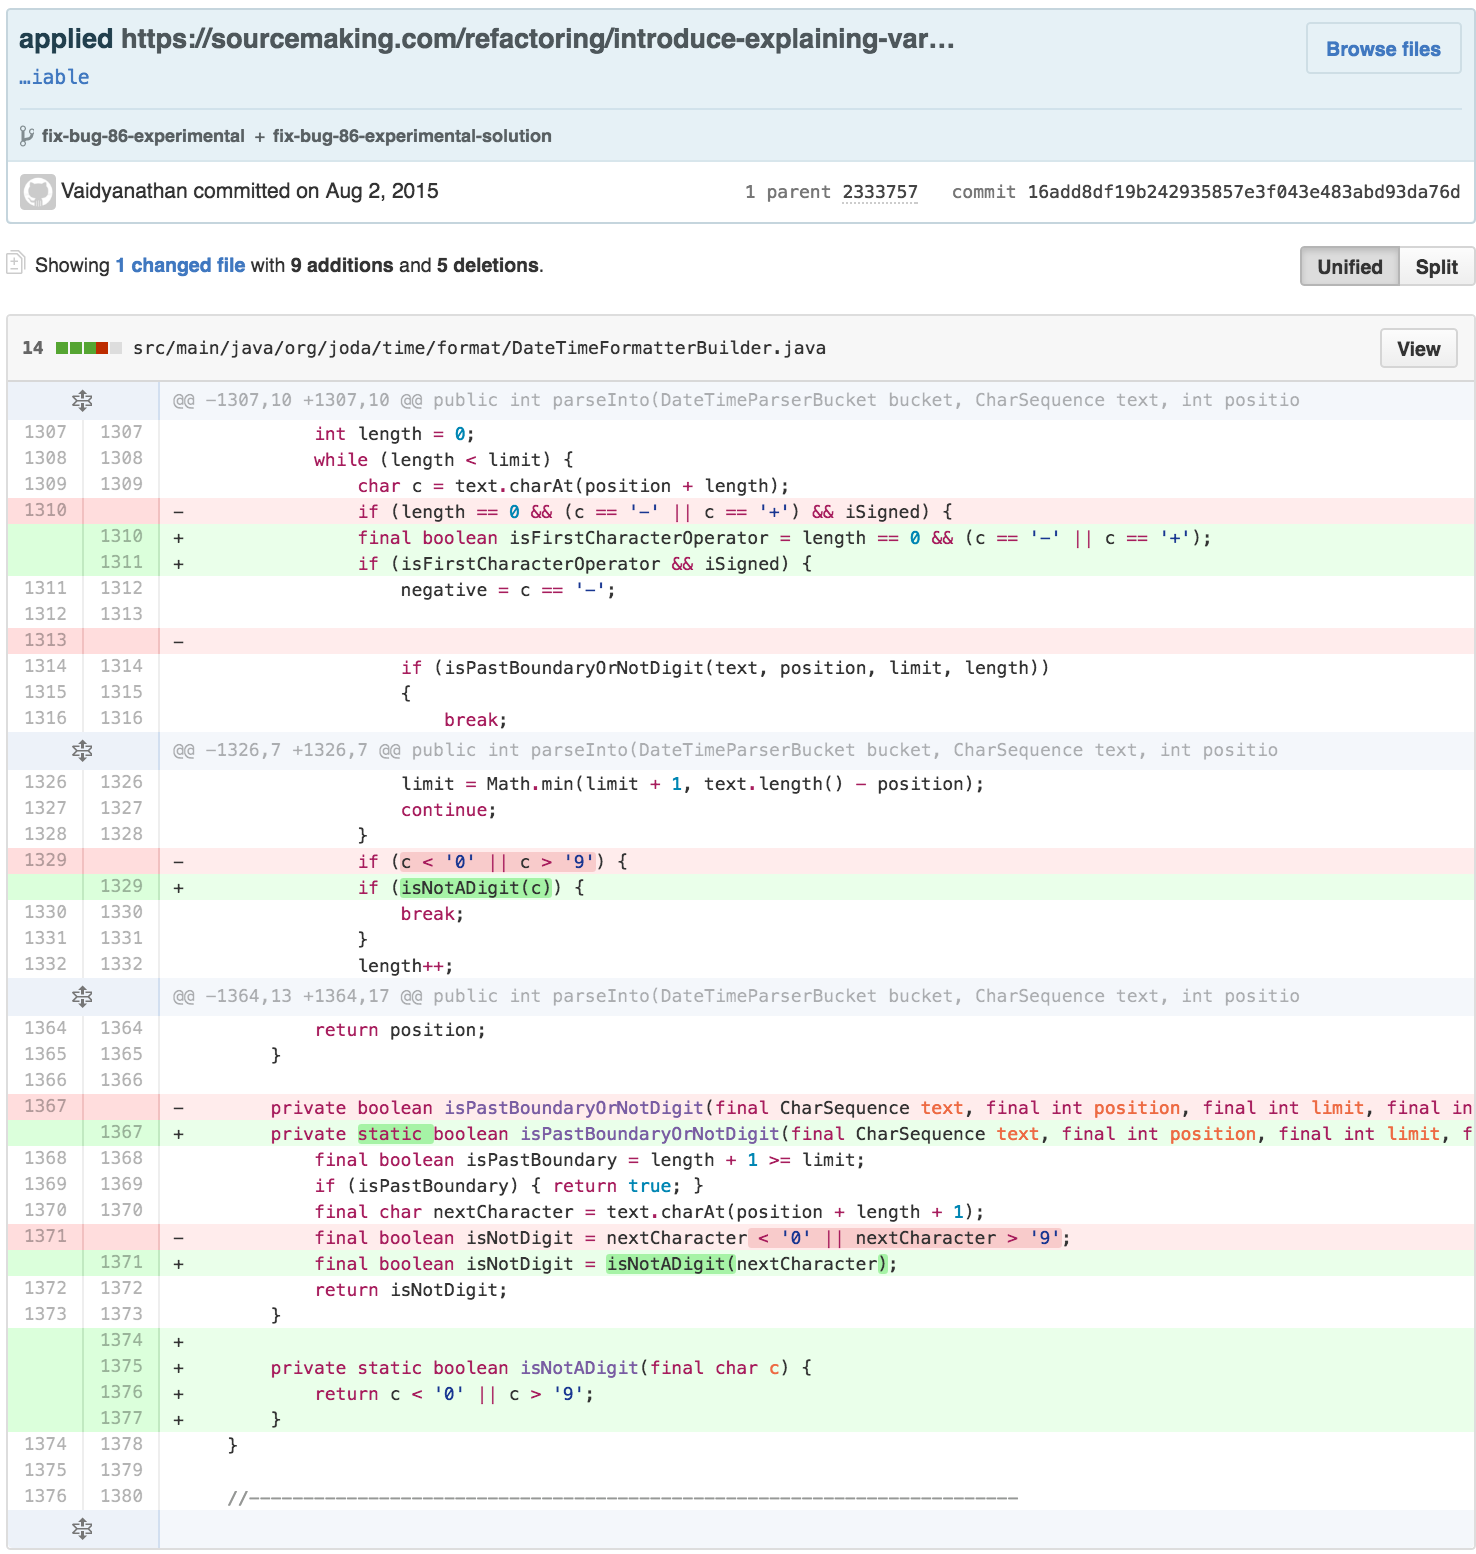Screen dimensions: 1476x1554
Task: Click the 'return c < '0' || c > '9';' line
Action: coord(454,1394)
